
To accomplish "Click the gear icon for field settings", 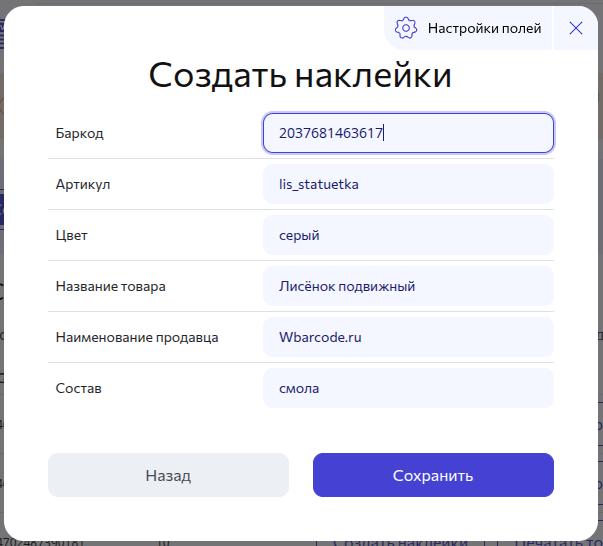I will (x=406, y=28).
